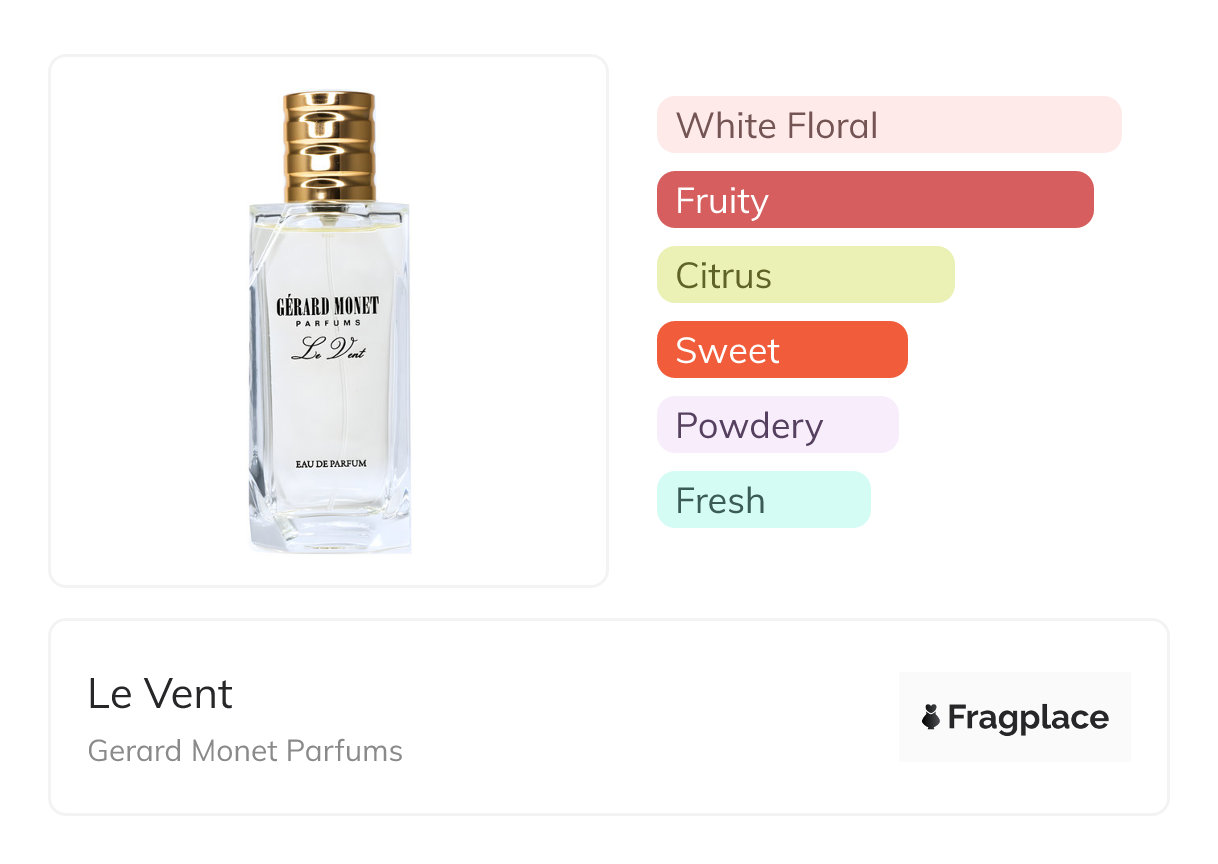Image resolution: width=1218 pixels, height=864 pixels.
Task: Click the Fragplace perfume bottle logo icon
Action: (x=932, y=717)
